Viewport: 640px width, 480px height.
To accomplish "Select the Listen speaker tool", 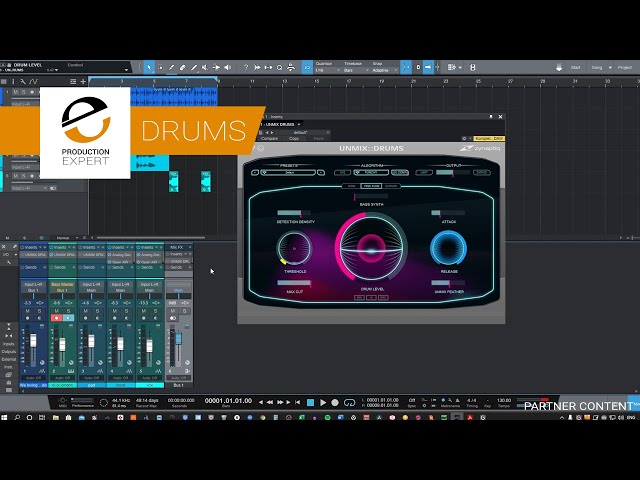I will tap(227, 67).
